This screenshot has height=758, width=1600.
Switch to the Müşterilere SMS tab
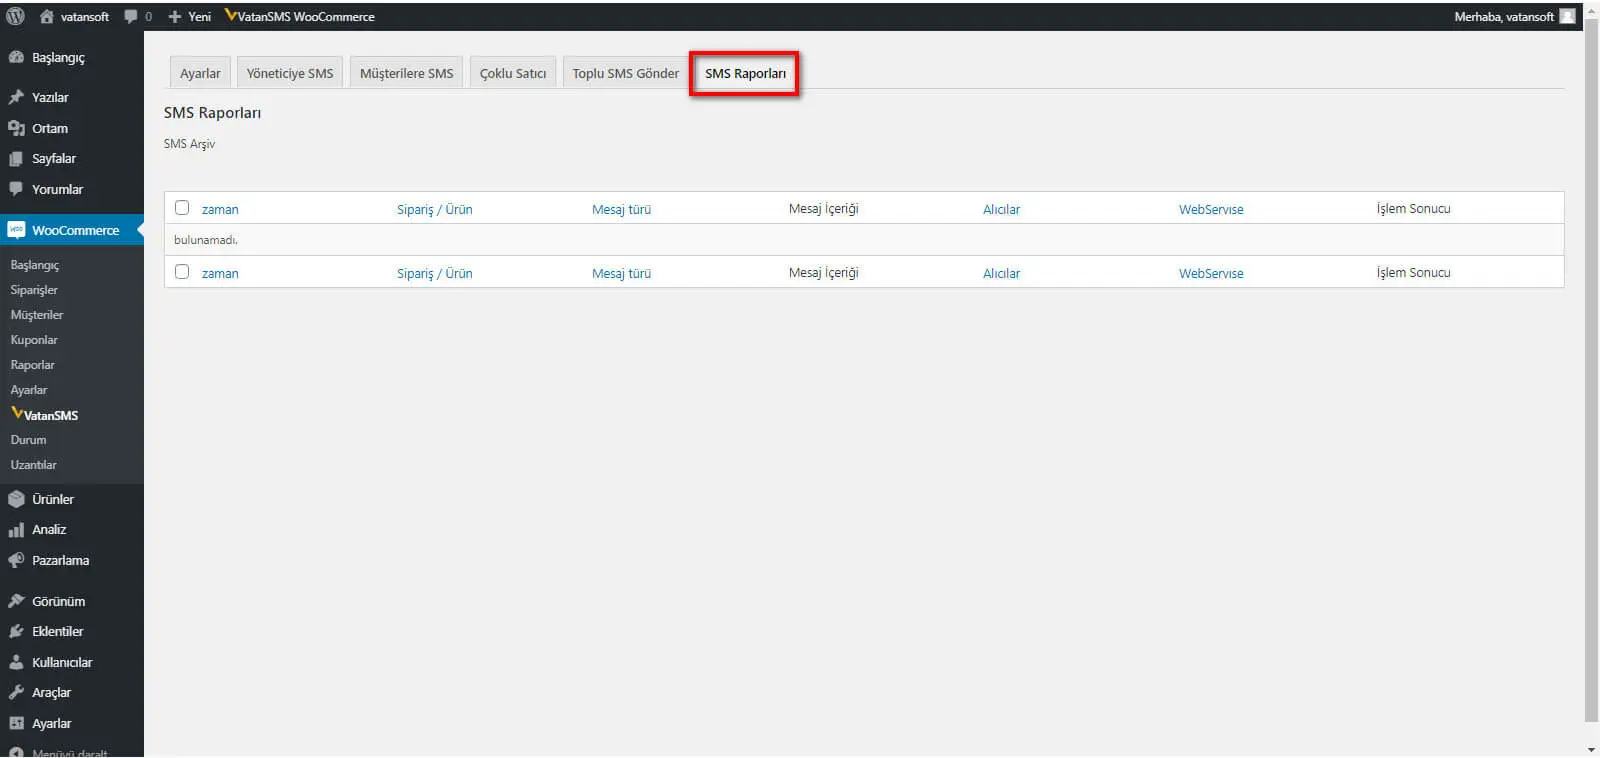click(406, 73)
